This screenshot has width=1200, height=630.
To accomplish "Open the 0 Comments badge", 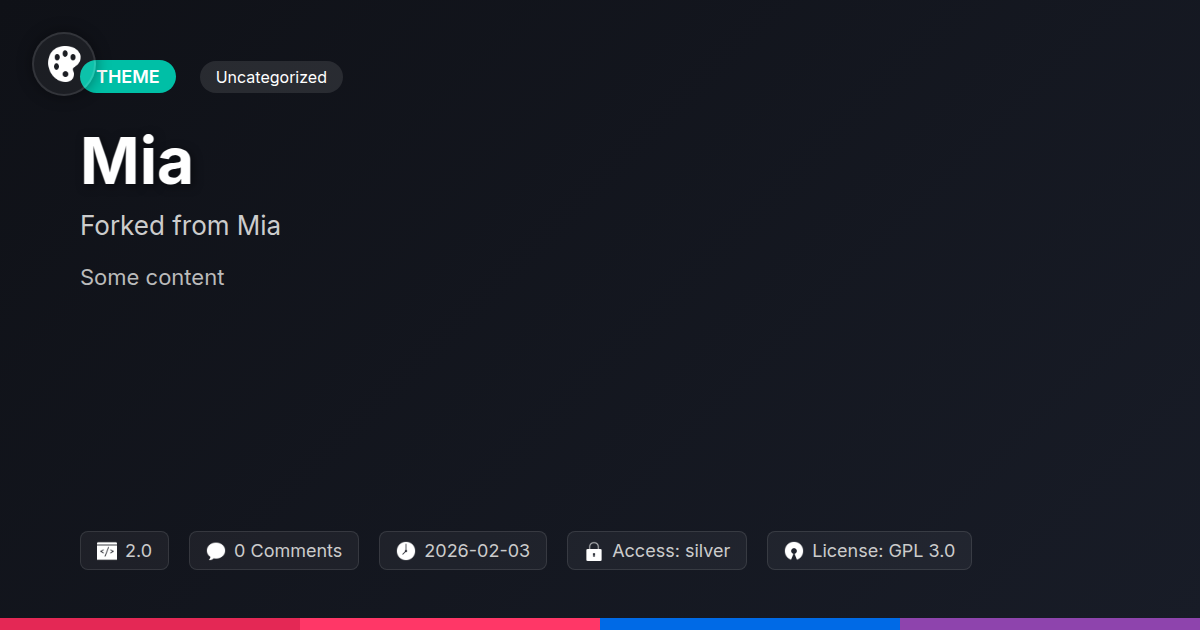I will (274, 551).
